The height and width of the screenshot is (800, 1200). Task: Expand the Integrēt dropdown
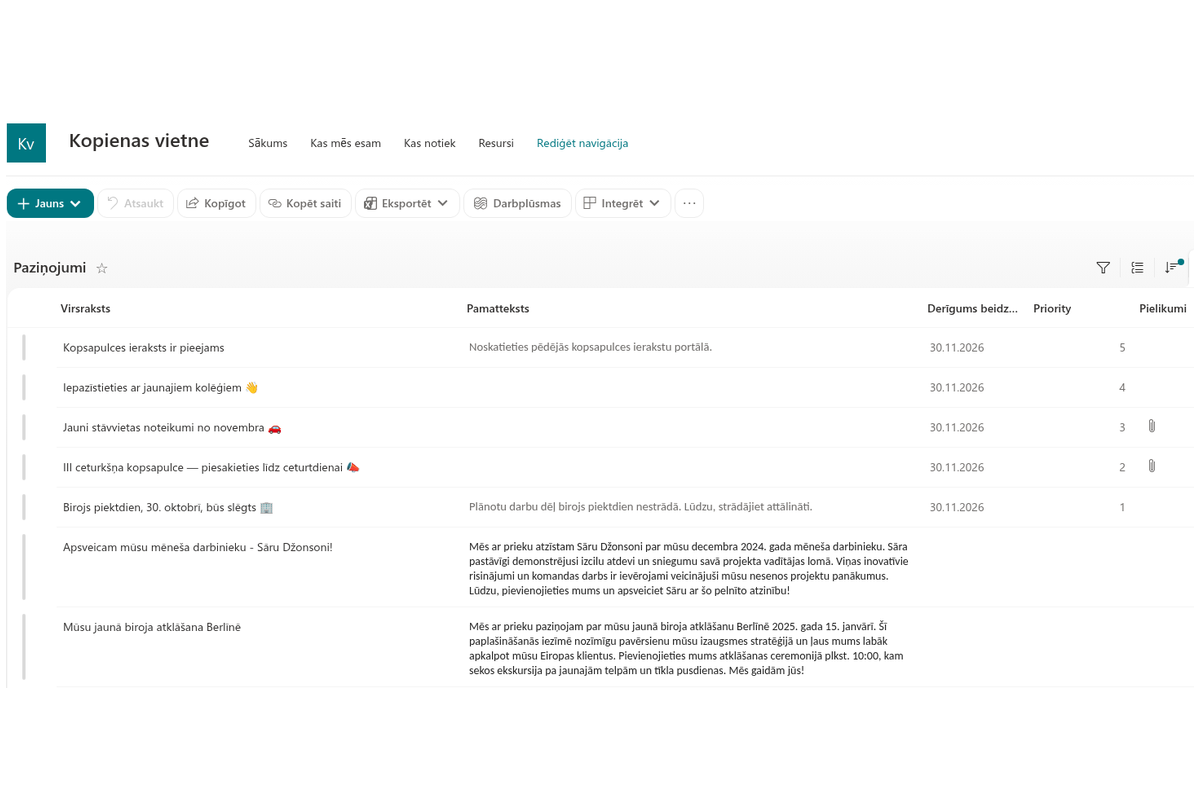tap(622, 203)
